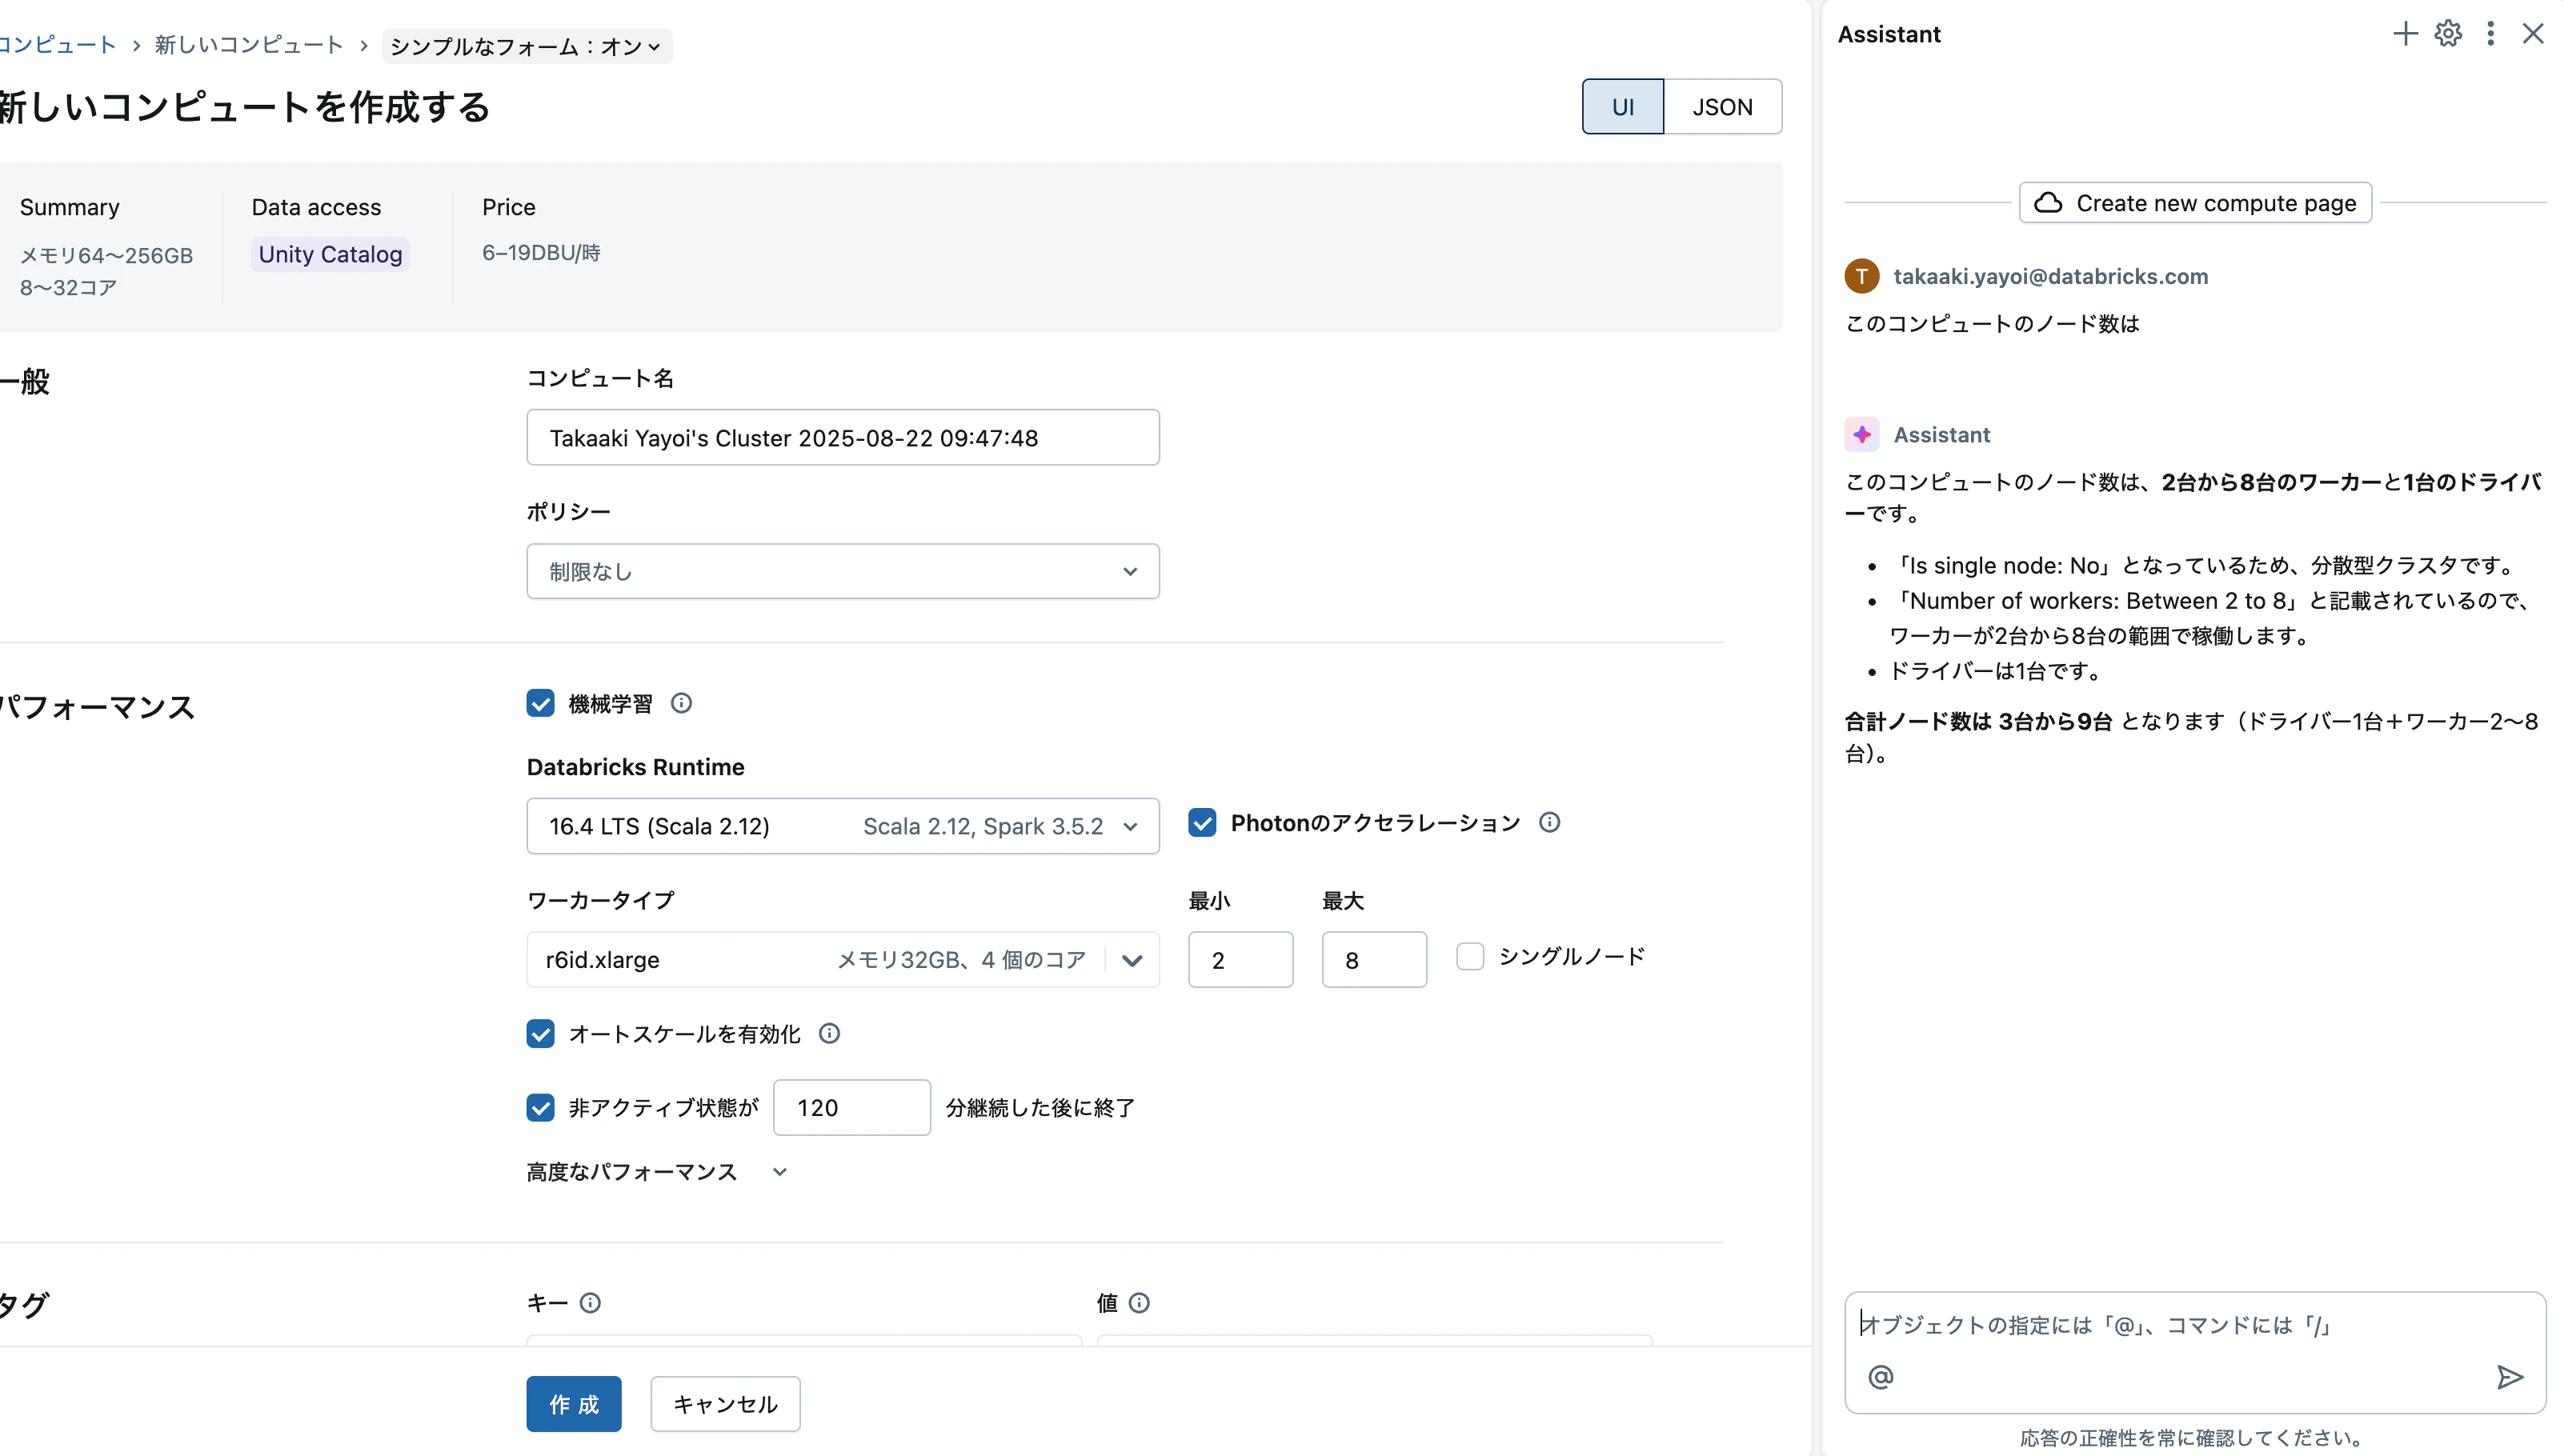This screenshot has height=1456, width=2564.
Task: Toggle Photonのアクセラレーション checkbox
Action: (1202, 822)
